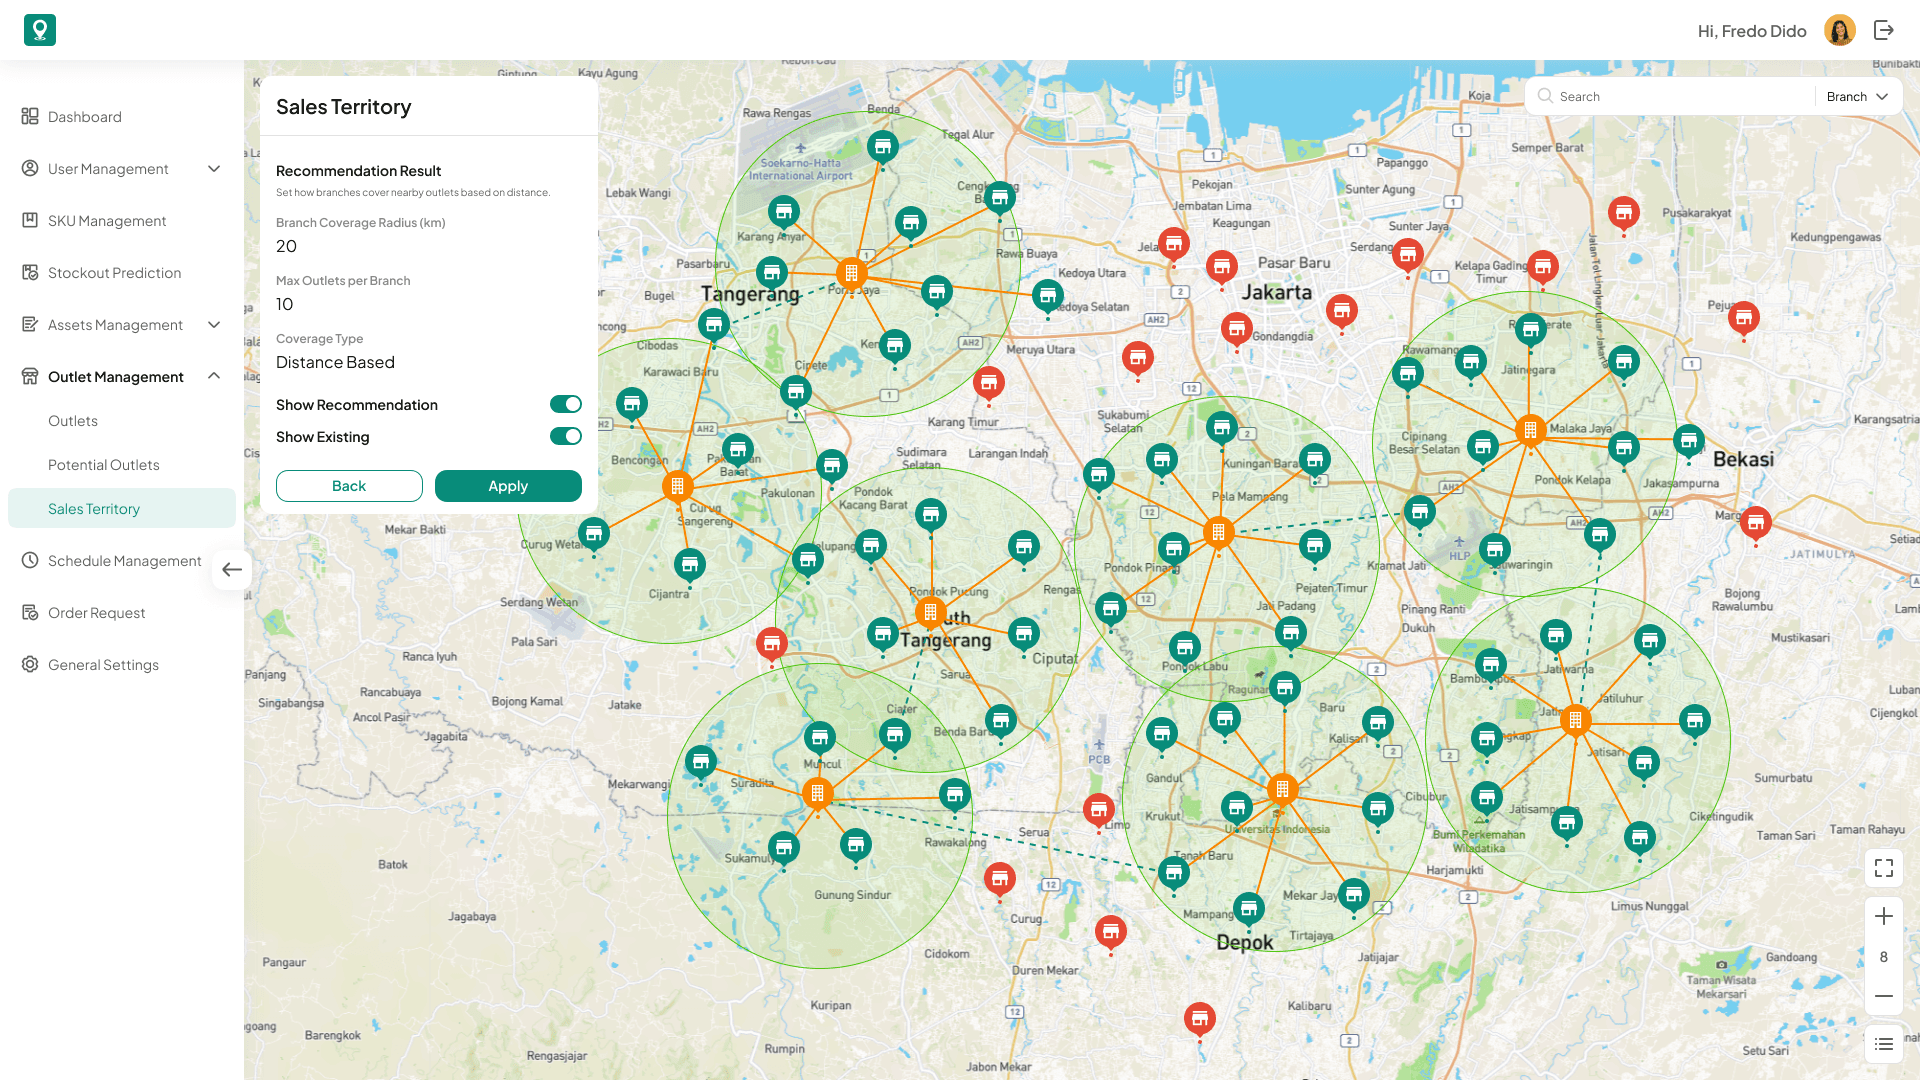
Task: Open the map legend list icon
Action: click(x=1884, y=1044)
